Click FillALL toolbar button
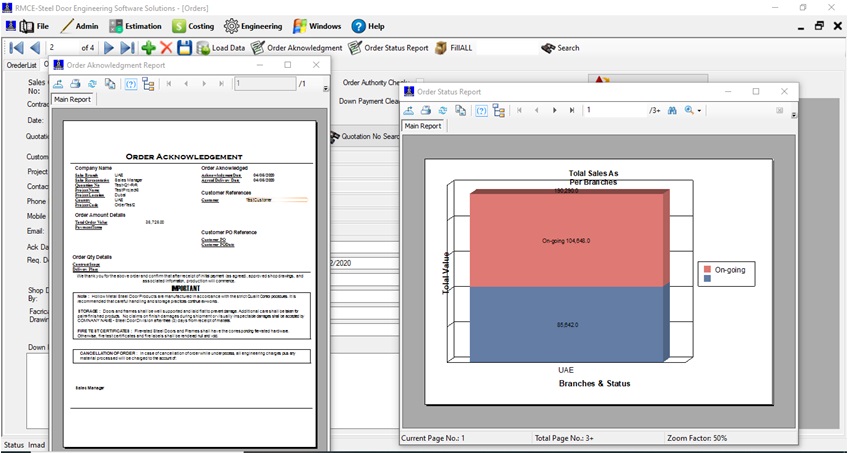848x453 pixels. pos(454,48)
